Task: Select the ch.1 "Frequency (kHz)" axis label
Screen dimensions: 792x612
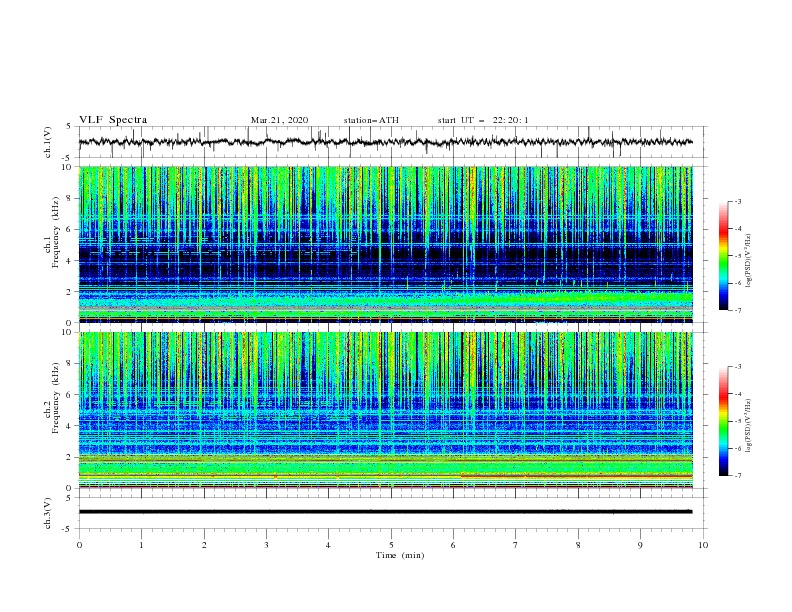Action: pos(56,232)
